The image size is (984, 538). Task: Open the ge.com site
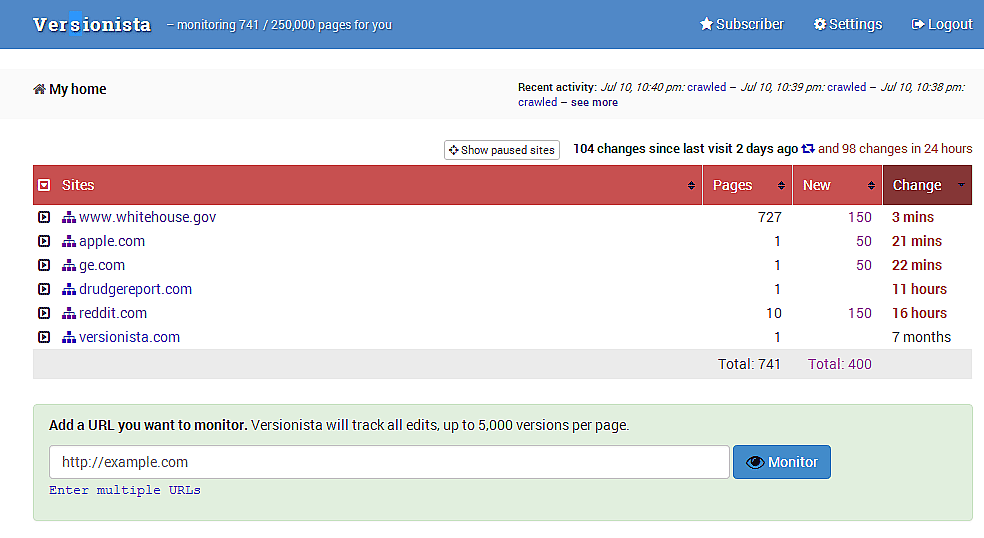pyautogui.click(x=102, y=265)
